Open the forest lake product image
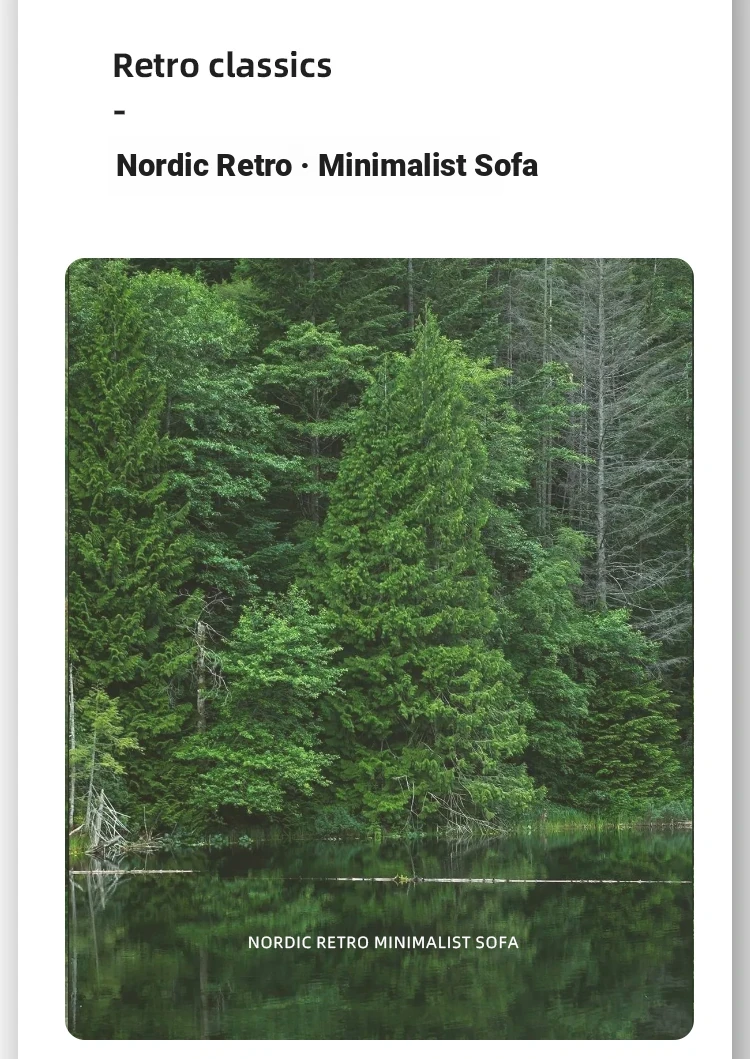Image resolution: width=750 pixels, height=1059 pixels. coord(380,648)
